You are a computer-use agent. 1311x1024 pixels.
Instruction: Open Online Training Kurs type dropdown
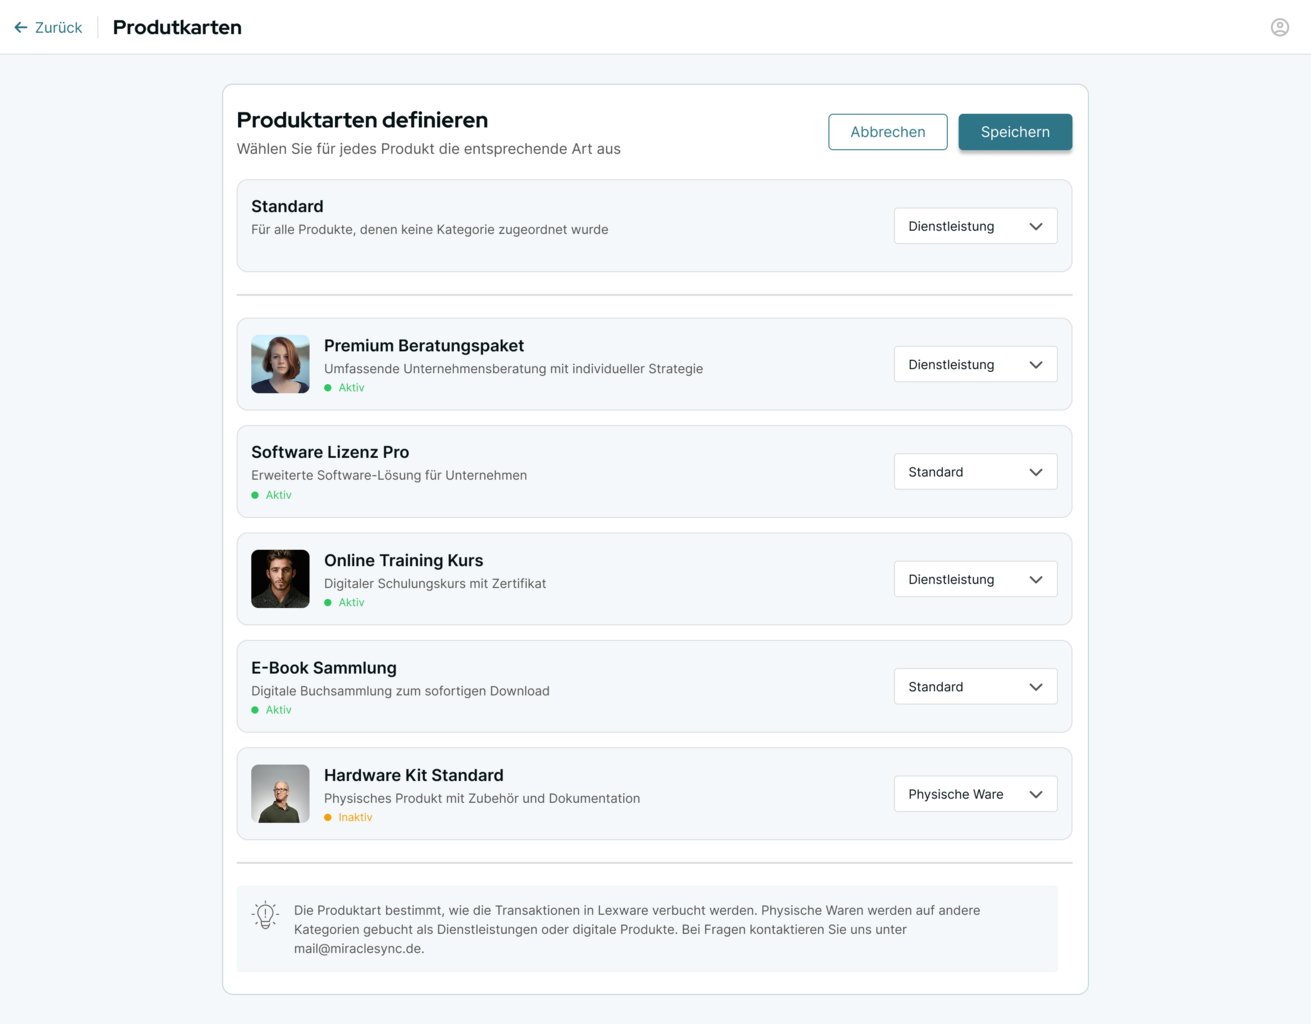click(975, 579)
